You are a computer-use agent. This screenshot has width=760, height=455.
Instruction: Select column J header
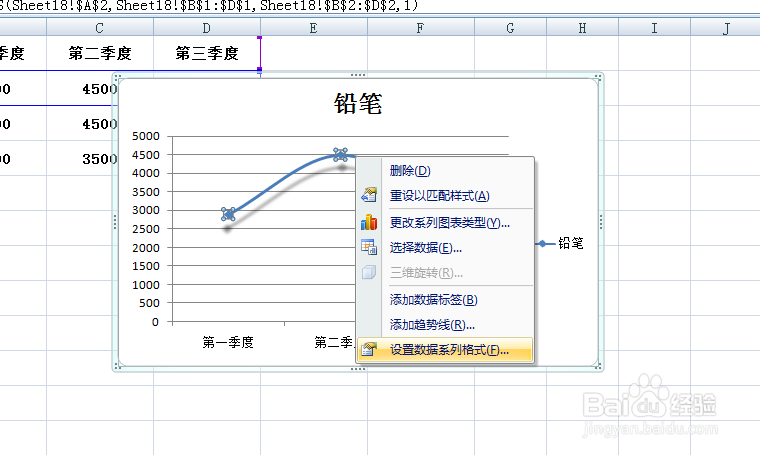tap(726, 28)
